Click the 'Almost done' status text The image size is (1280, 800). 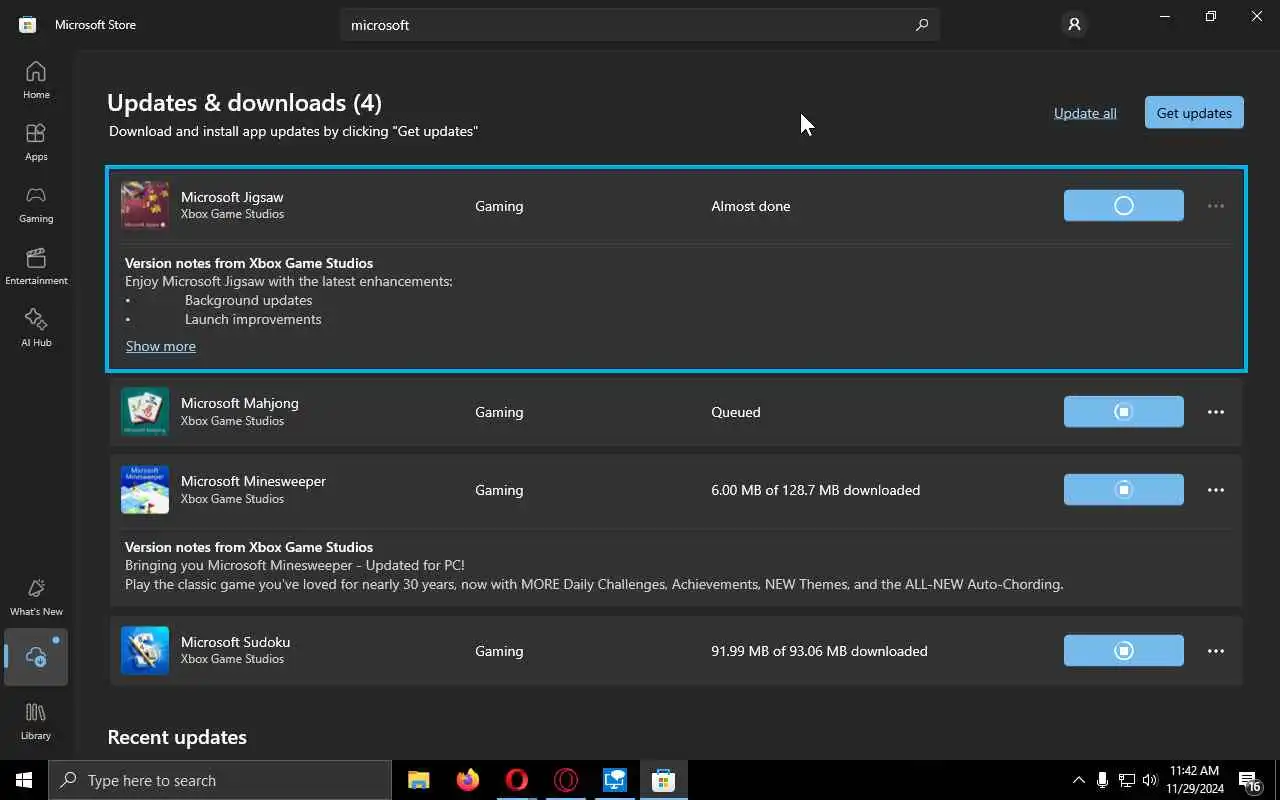[x=751, y=206]
